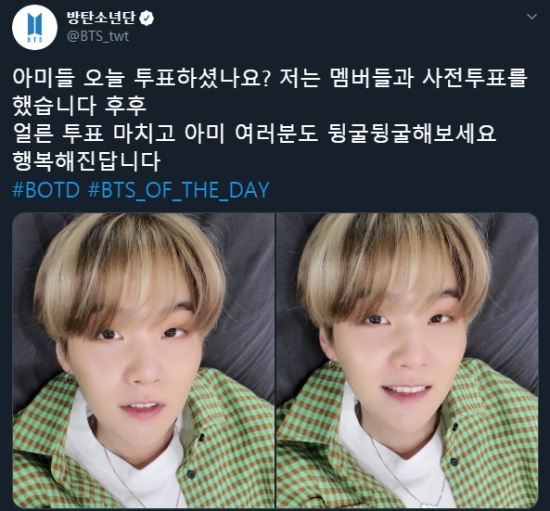550x511 pixels.
Task: Click the green checkered shirt in right photo
Action: pos(491,438)
